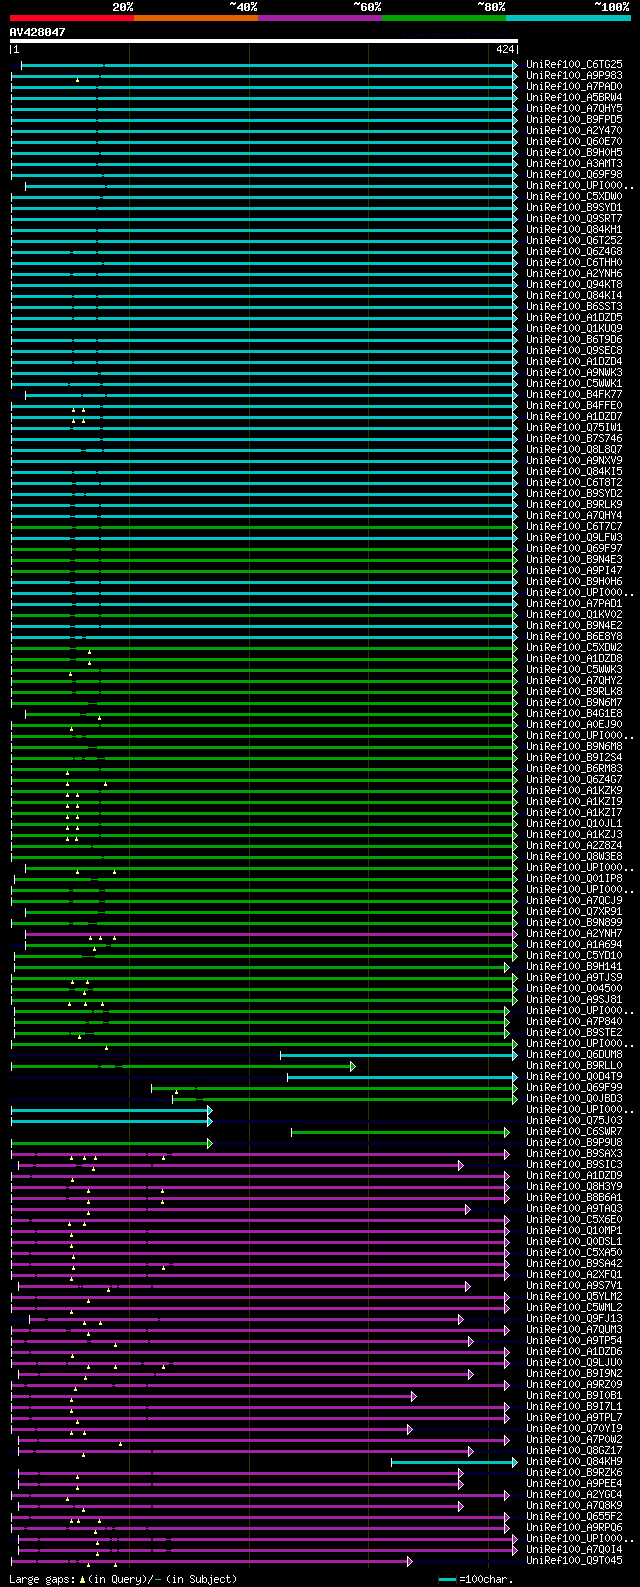Select hit label UniRef100_C6T8T2
Image resolution: width=640 pixels, height=1587 pixels.
(574, 482)
